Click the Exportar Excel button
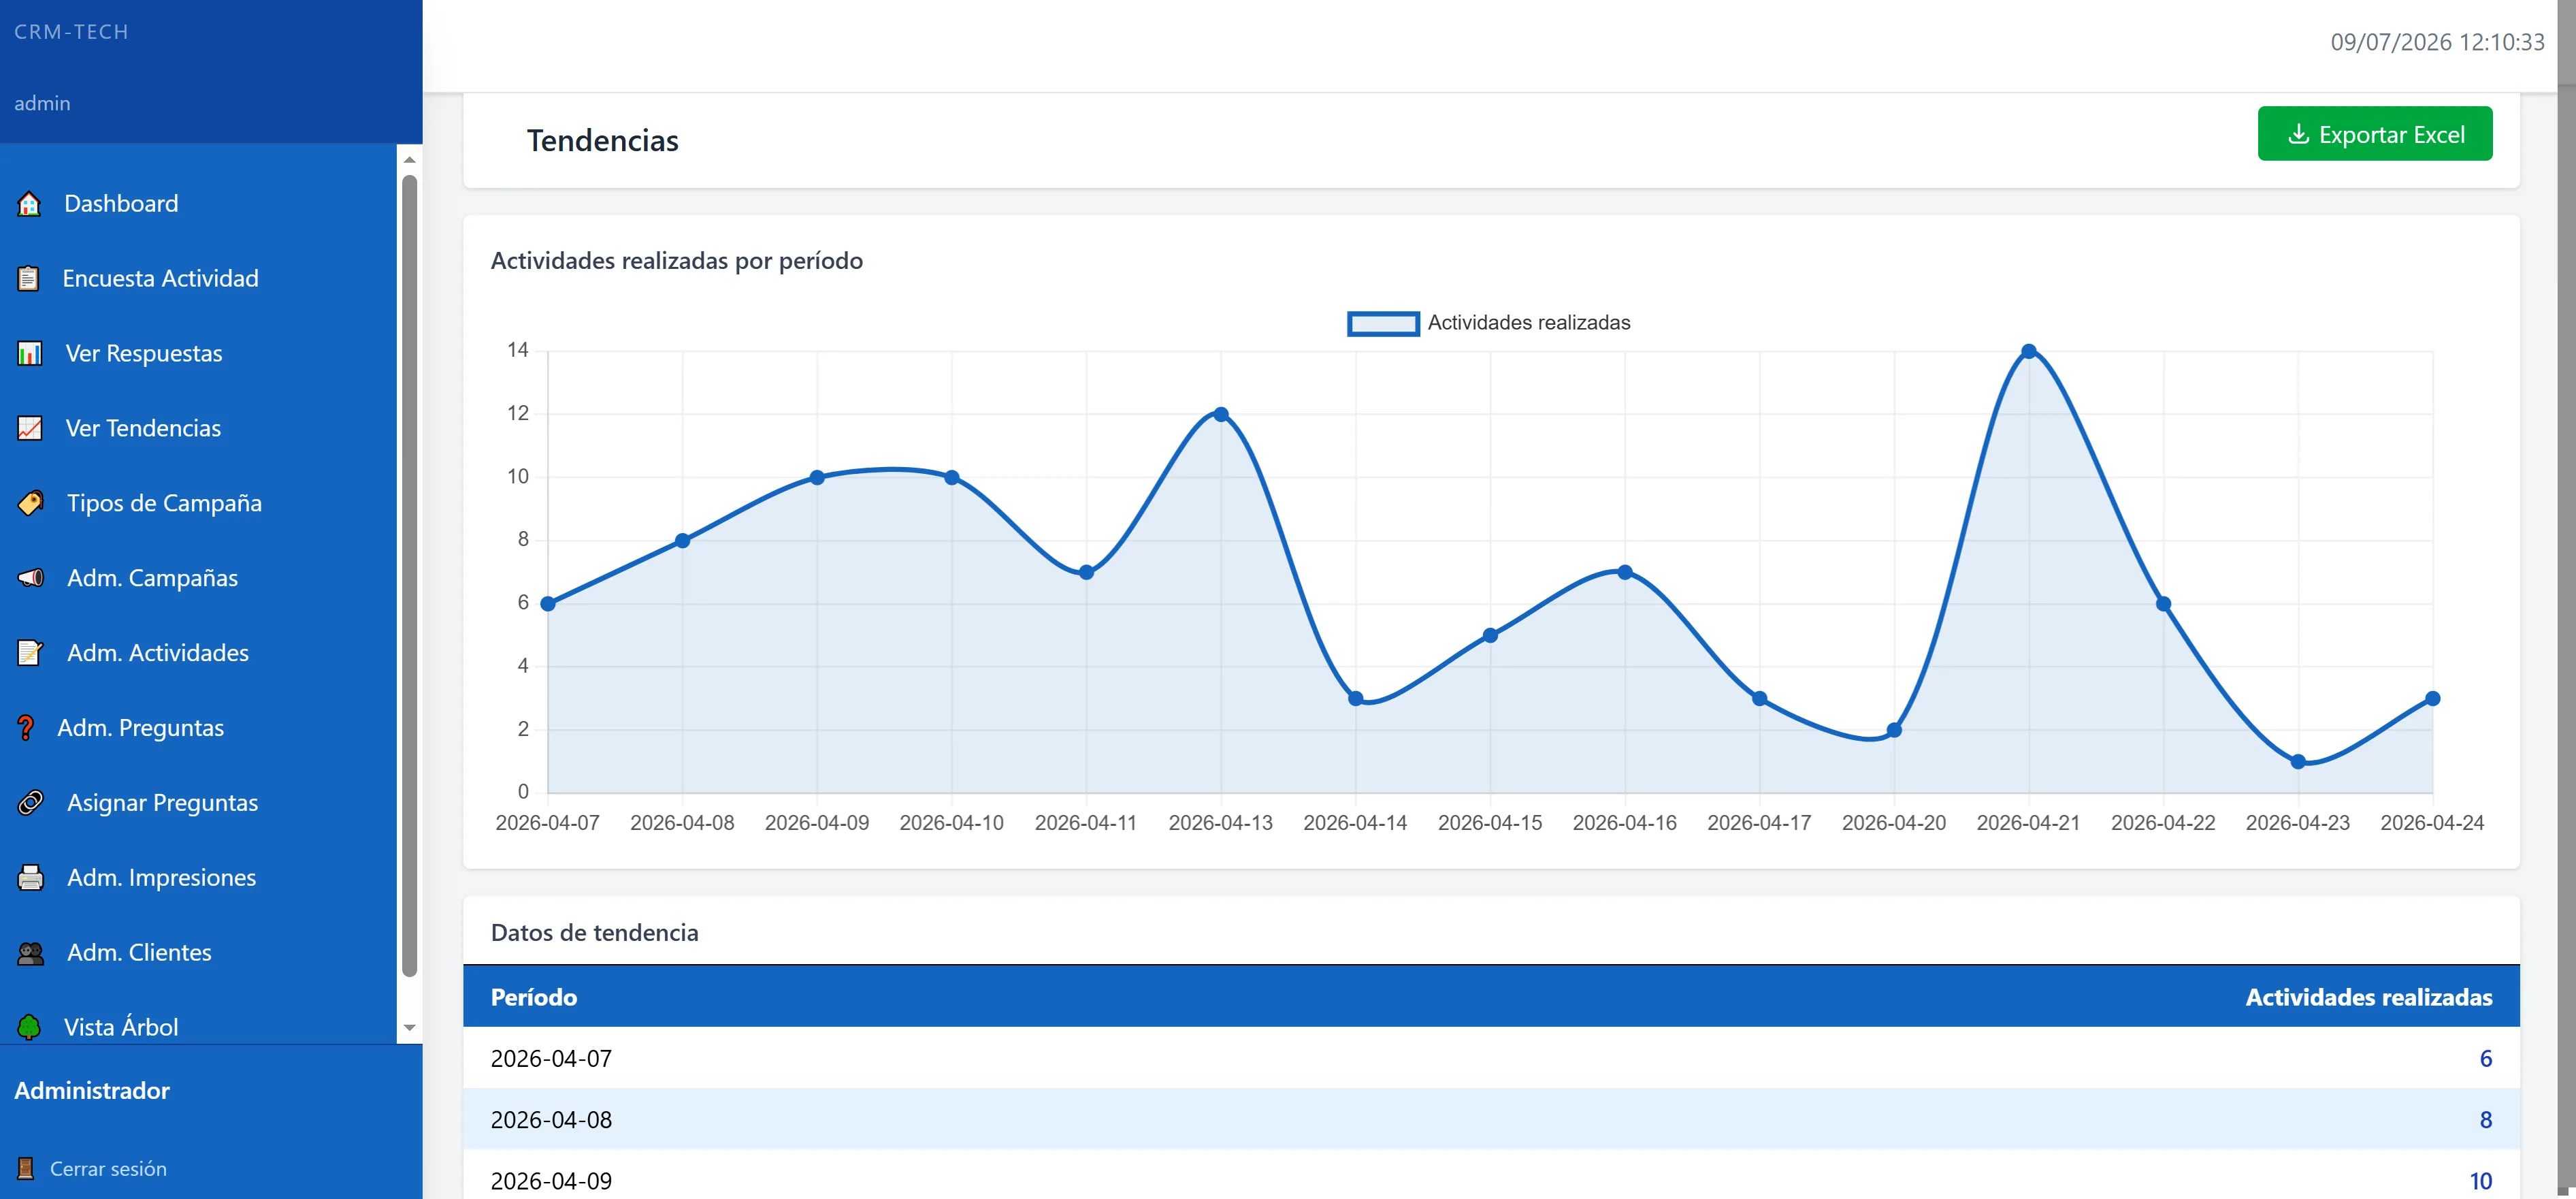Screen dimensions: 2576x1199 [2374, 134]
